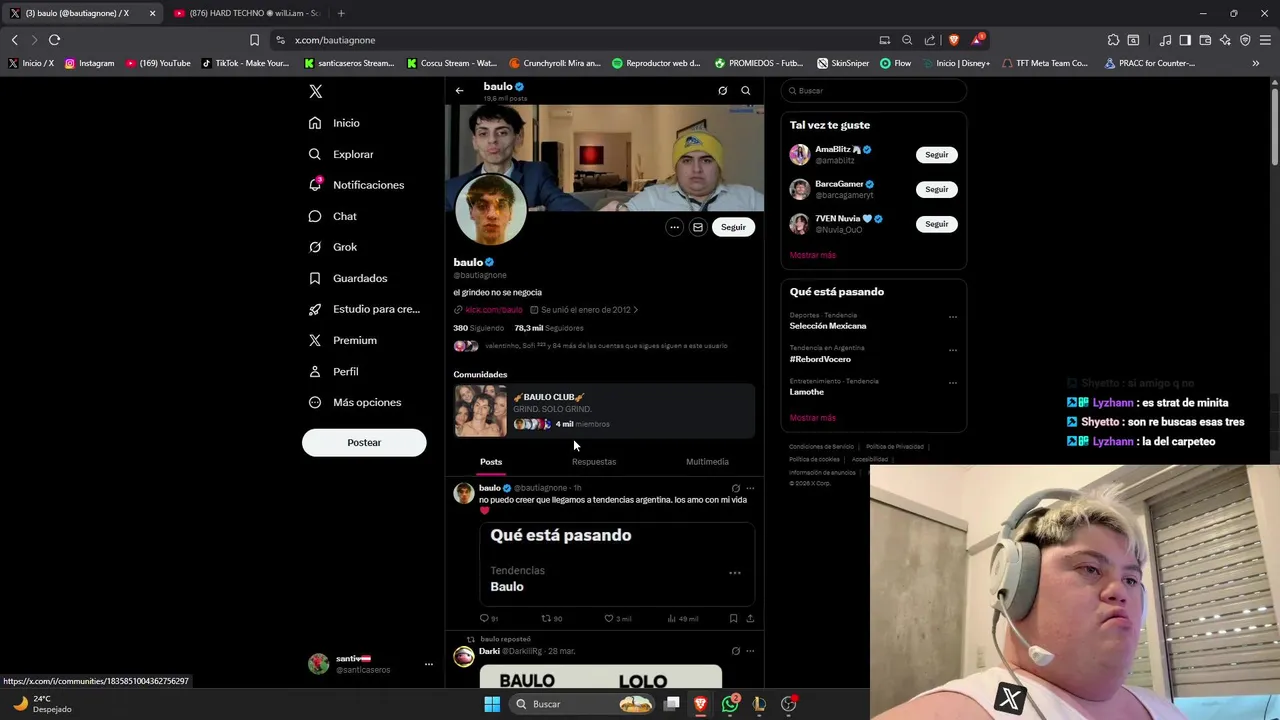Click Mostrar más under Qué está pasando
This screenshot has height=720, width=1280.
812,418
